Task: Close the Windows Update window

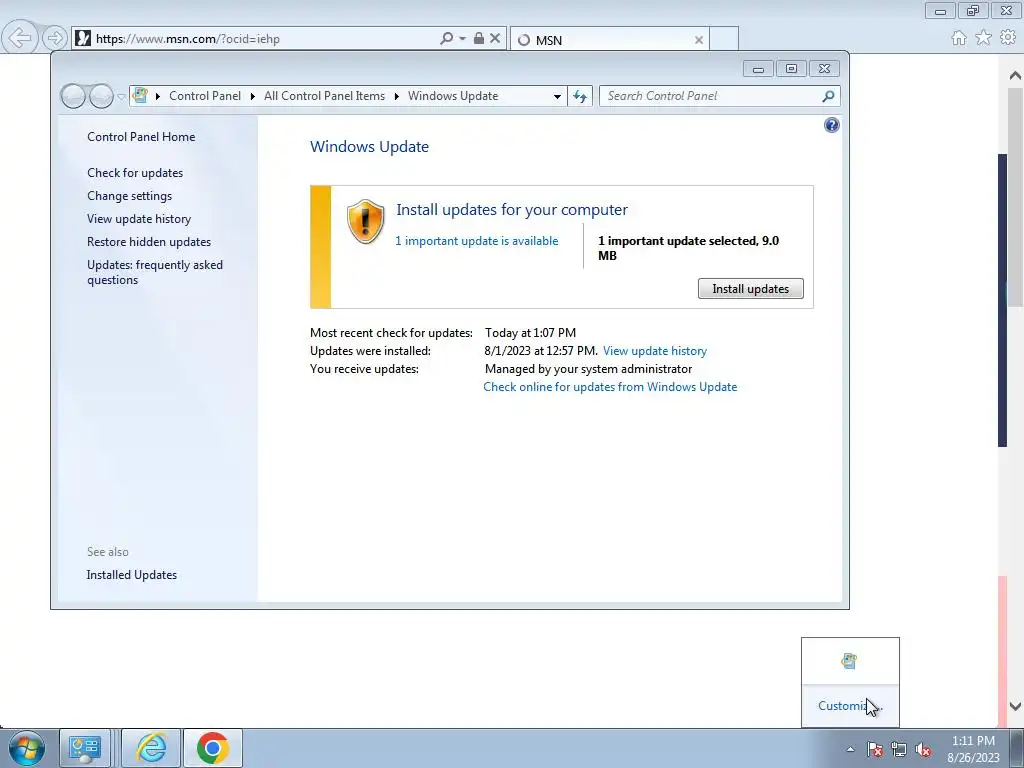Action: click(824, 69)
